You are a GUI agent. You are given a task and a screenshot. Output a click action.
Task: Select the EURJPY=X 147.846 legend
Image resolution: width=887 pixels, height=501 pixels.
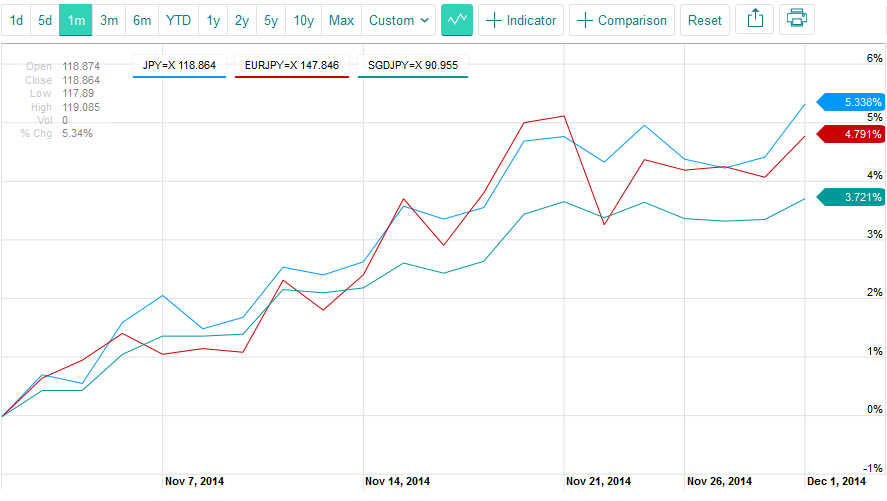click(292, 66)
